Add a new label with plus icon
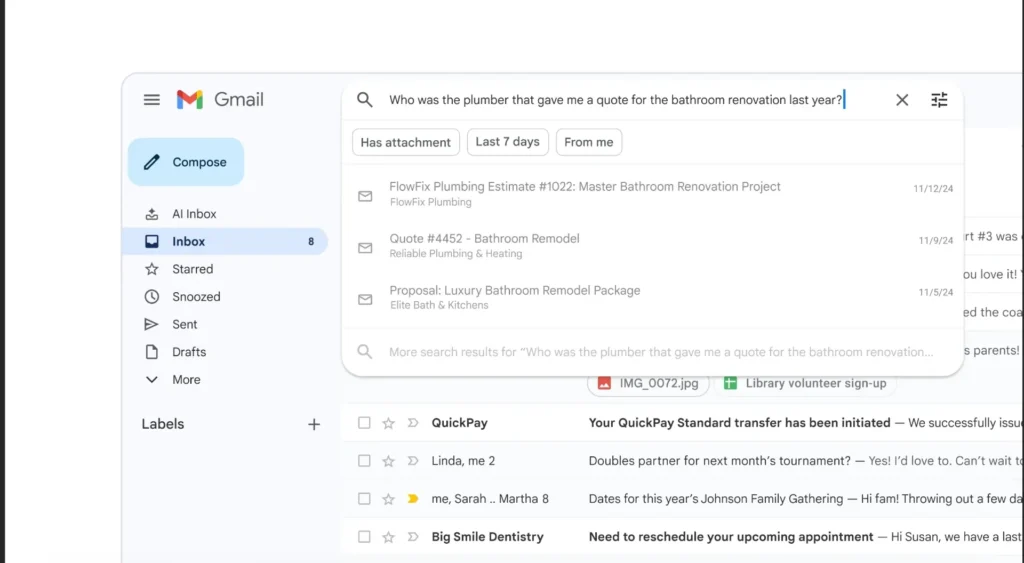1024x563 pixels. [314, 424]
